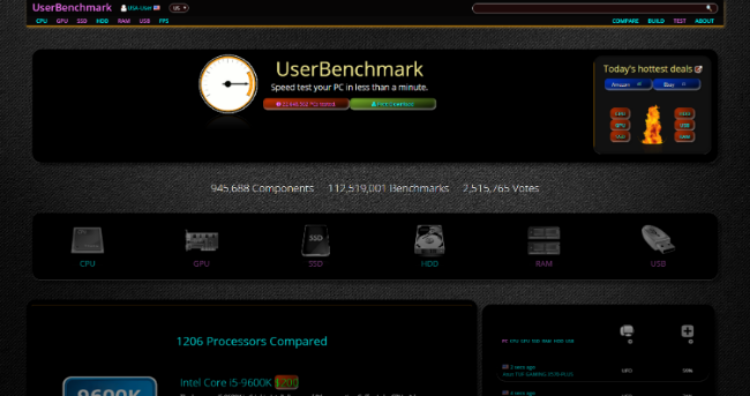Click the external link icon beside hottest deals

click(x=698, y=69)
